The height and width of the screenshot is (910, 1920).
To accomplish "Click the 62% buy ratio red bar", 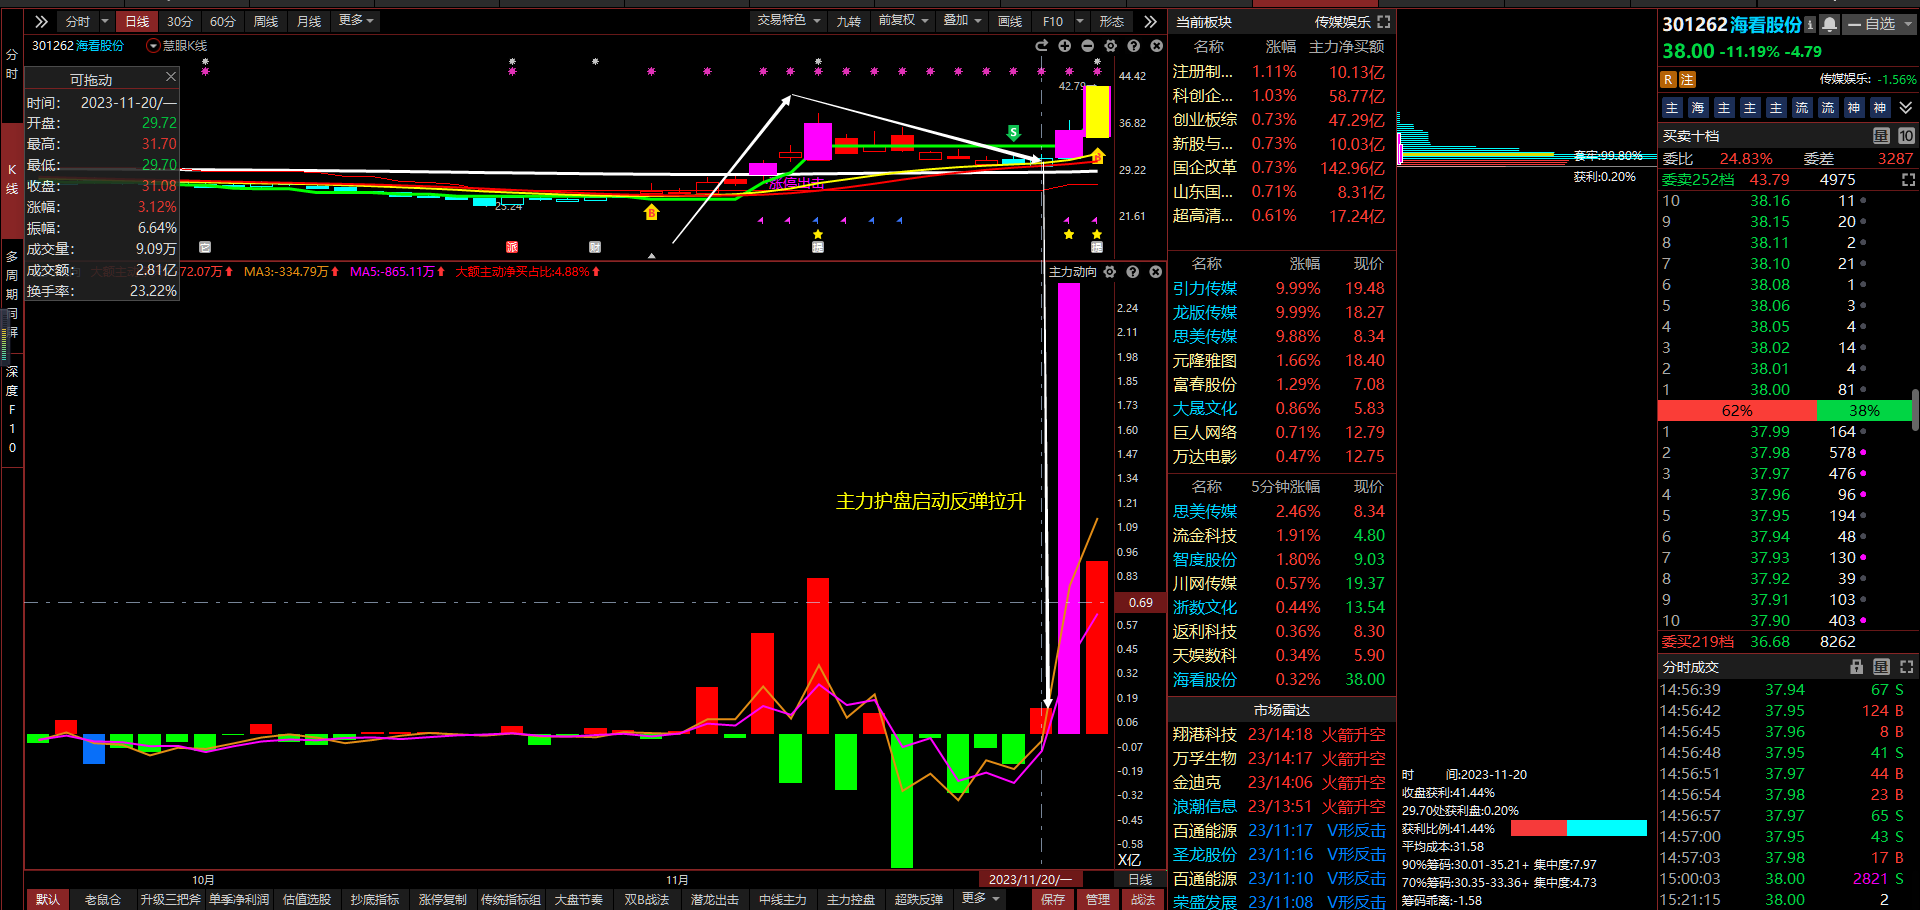I will tap(1737, 411).
